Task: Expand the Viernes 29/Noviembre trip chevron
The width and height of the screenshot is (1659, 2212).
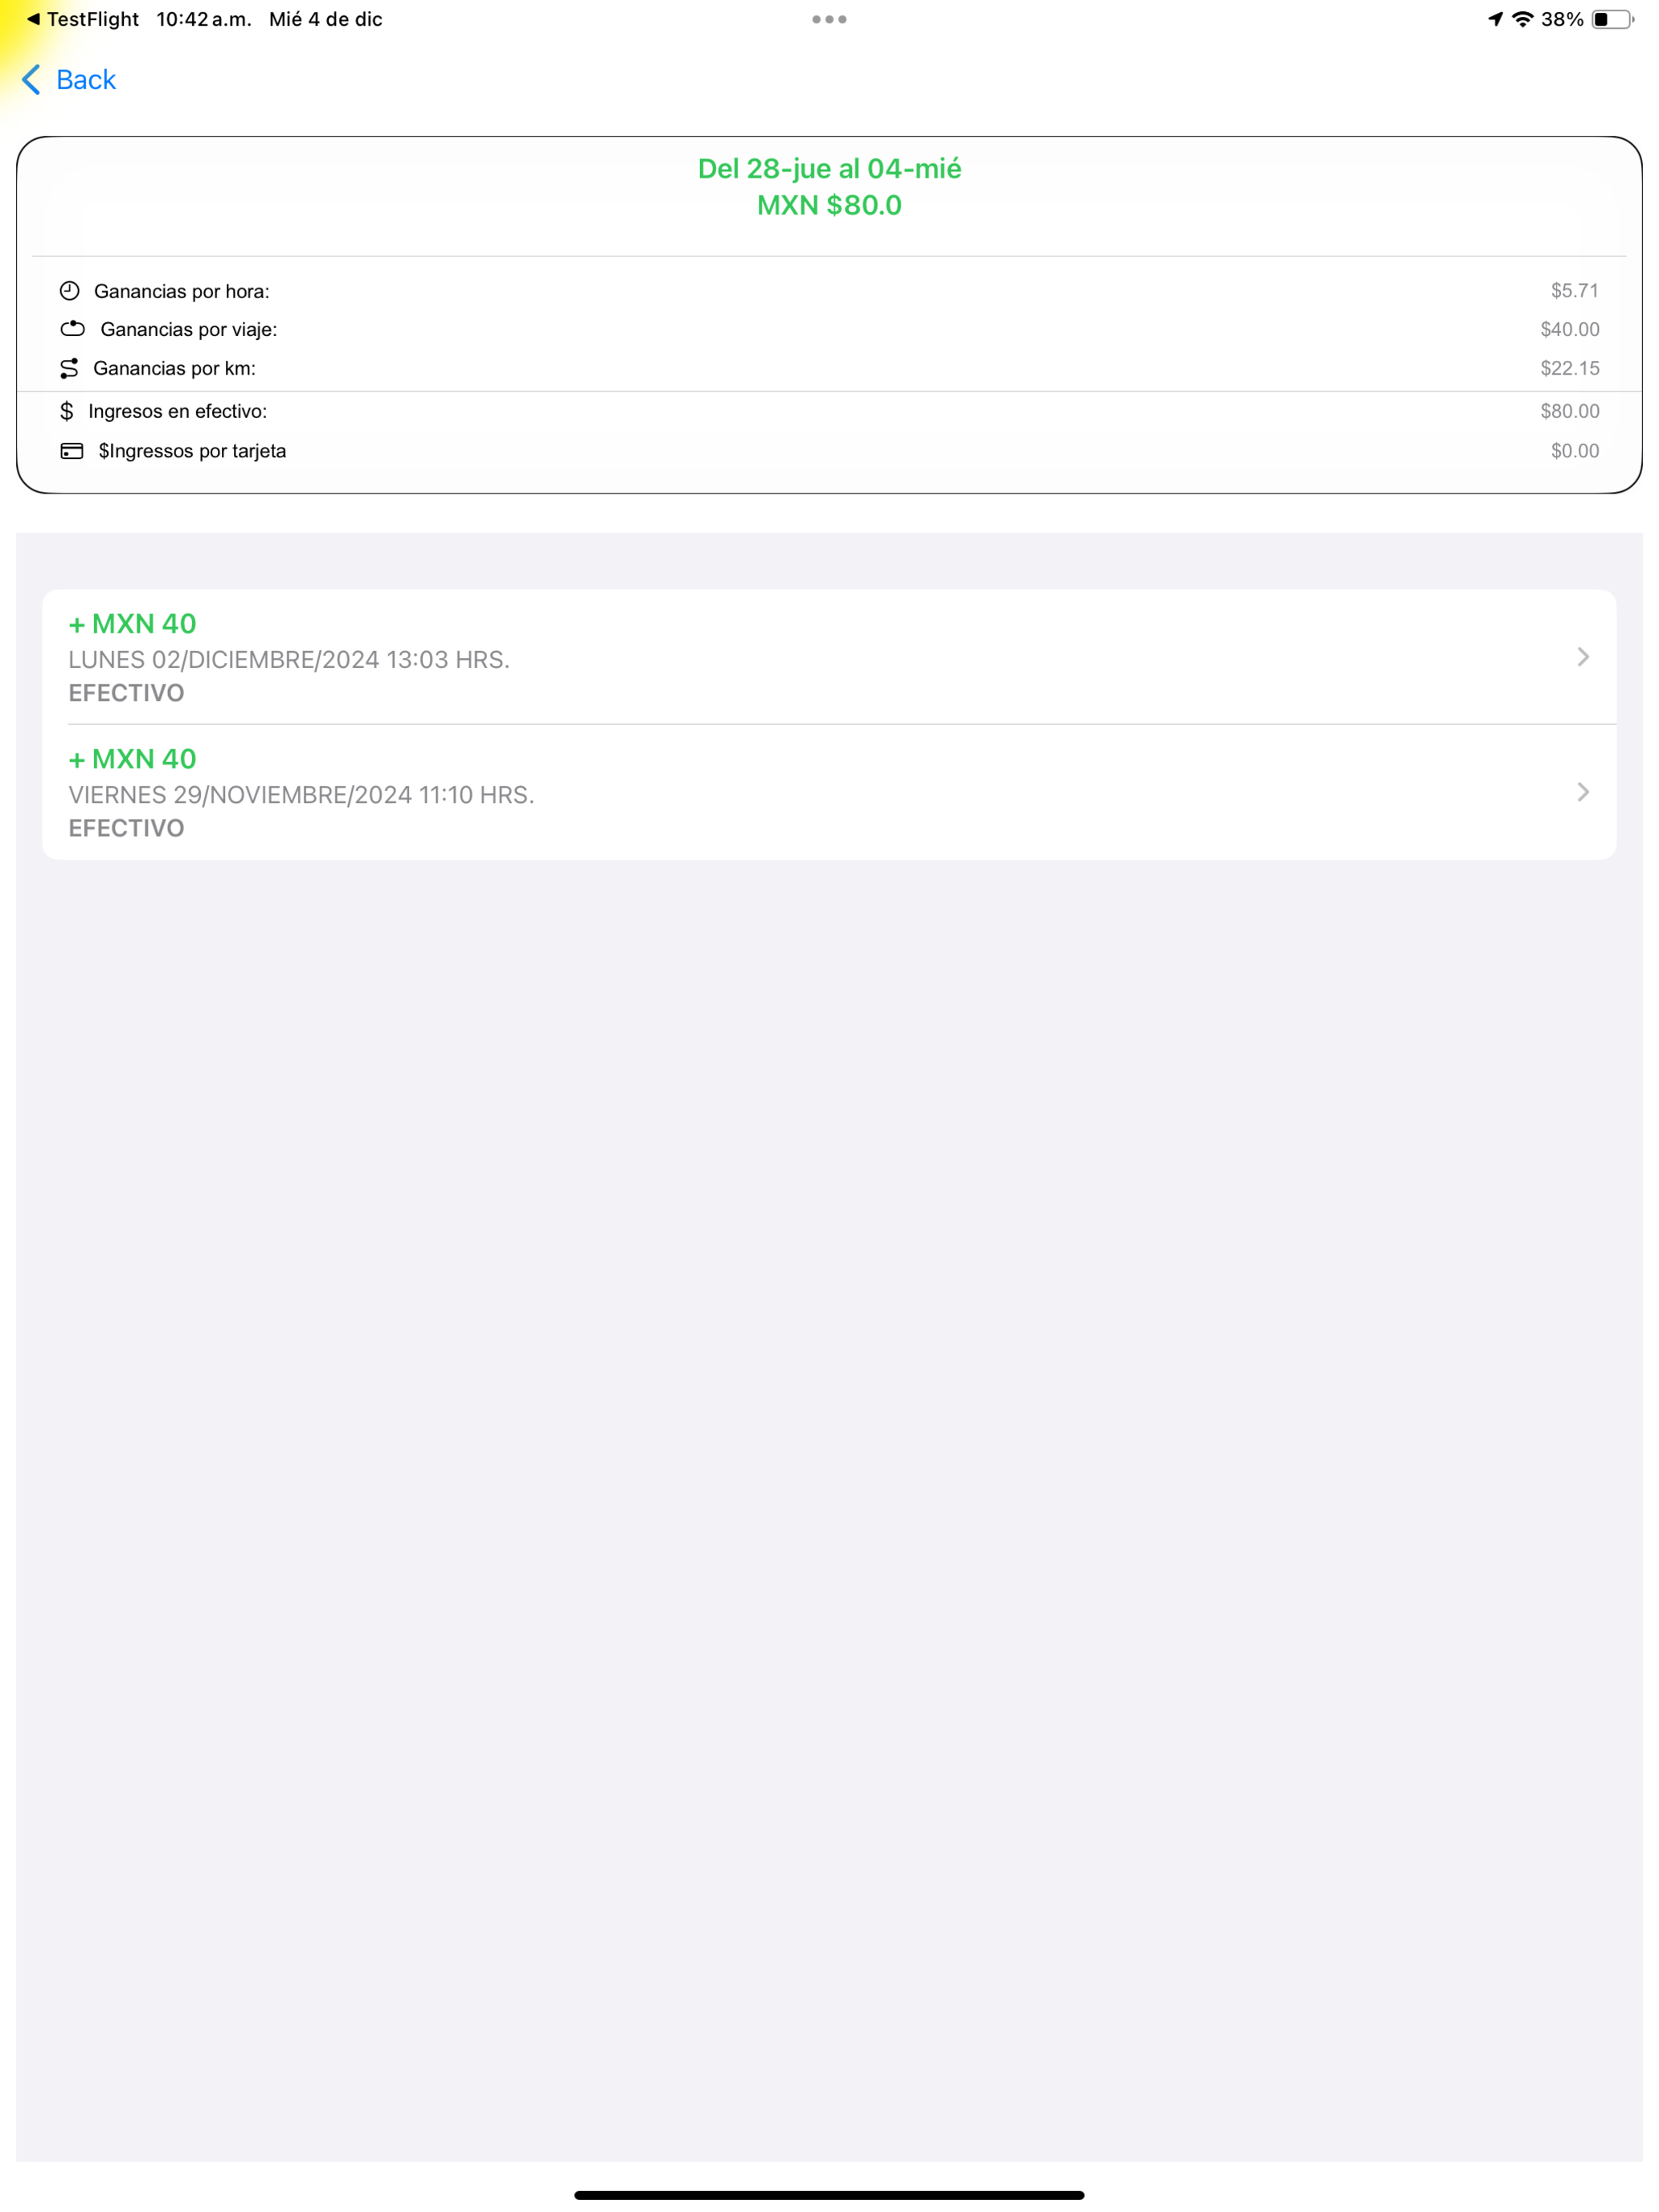Action: 1583,792
